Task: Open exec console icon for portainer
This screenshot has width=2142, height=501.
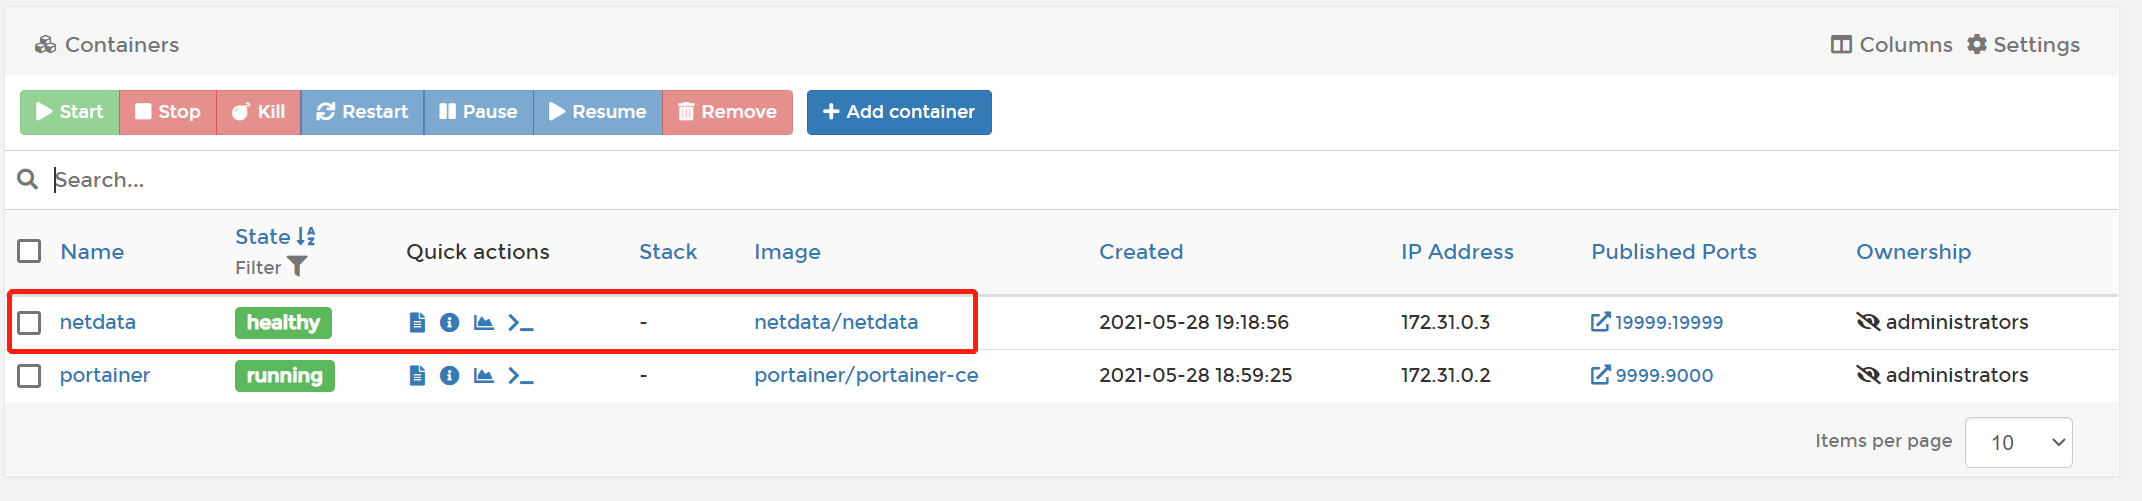Action: point(520,375)
